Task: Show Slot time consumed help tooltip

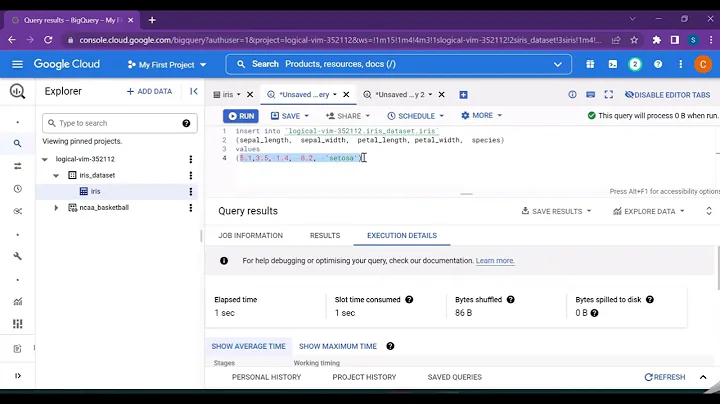Action: (409, 299)
